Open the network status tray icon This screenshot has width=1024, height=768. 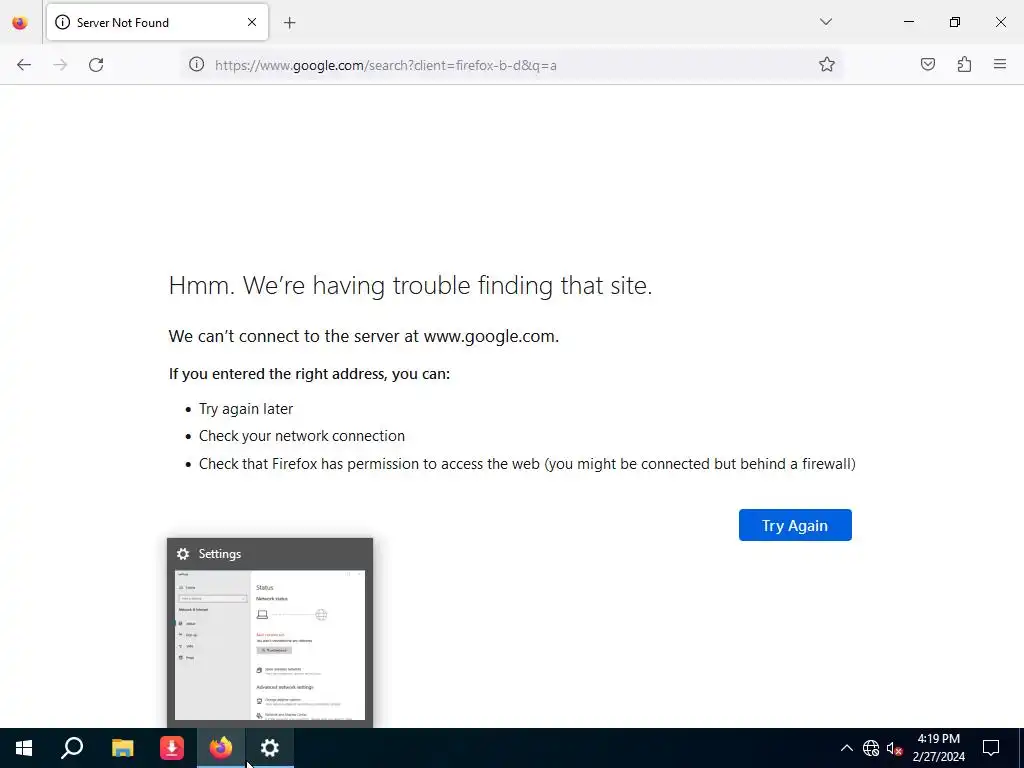[x=871, y=748]
